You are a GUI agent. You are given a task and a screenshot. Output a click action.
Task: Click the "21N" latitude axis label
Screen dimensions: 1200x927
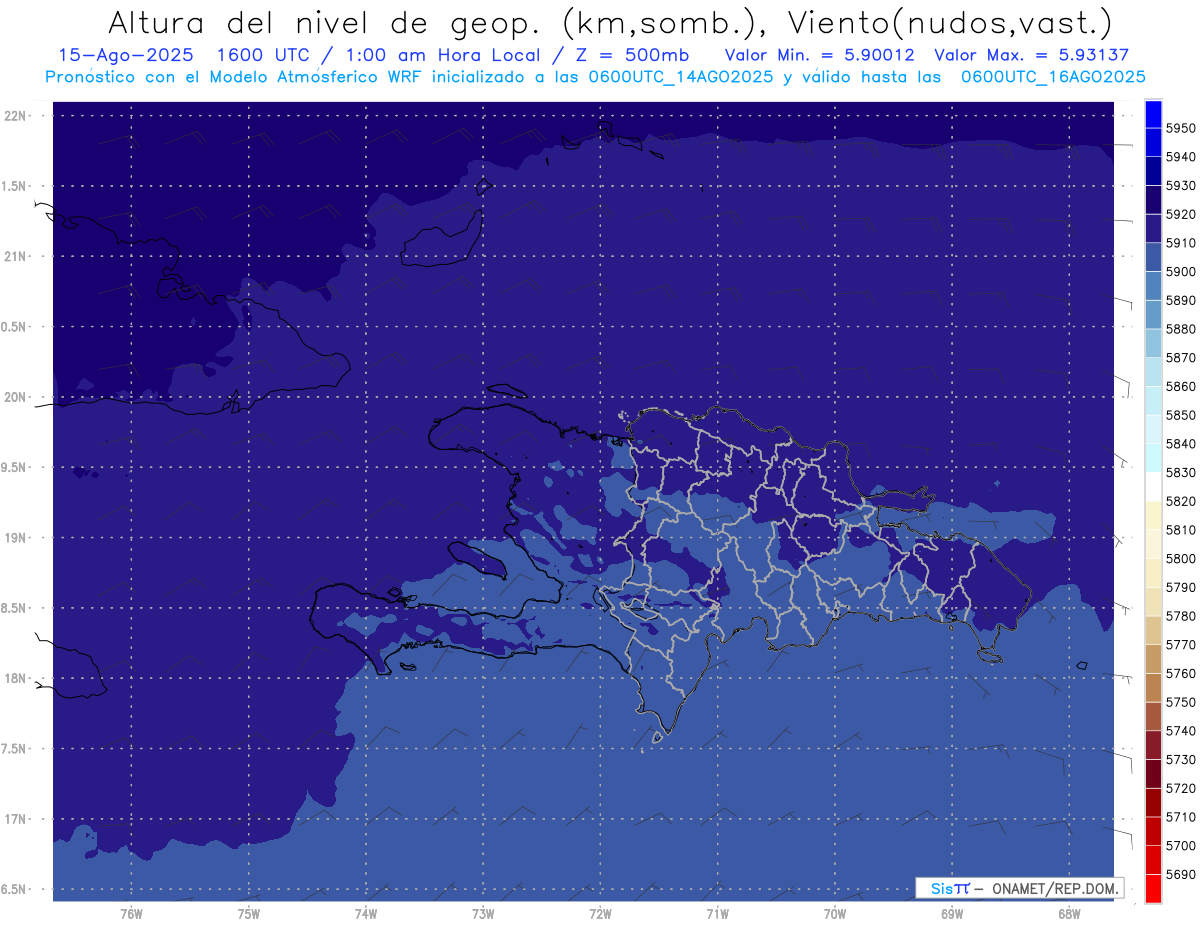point(16,256)
